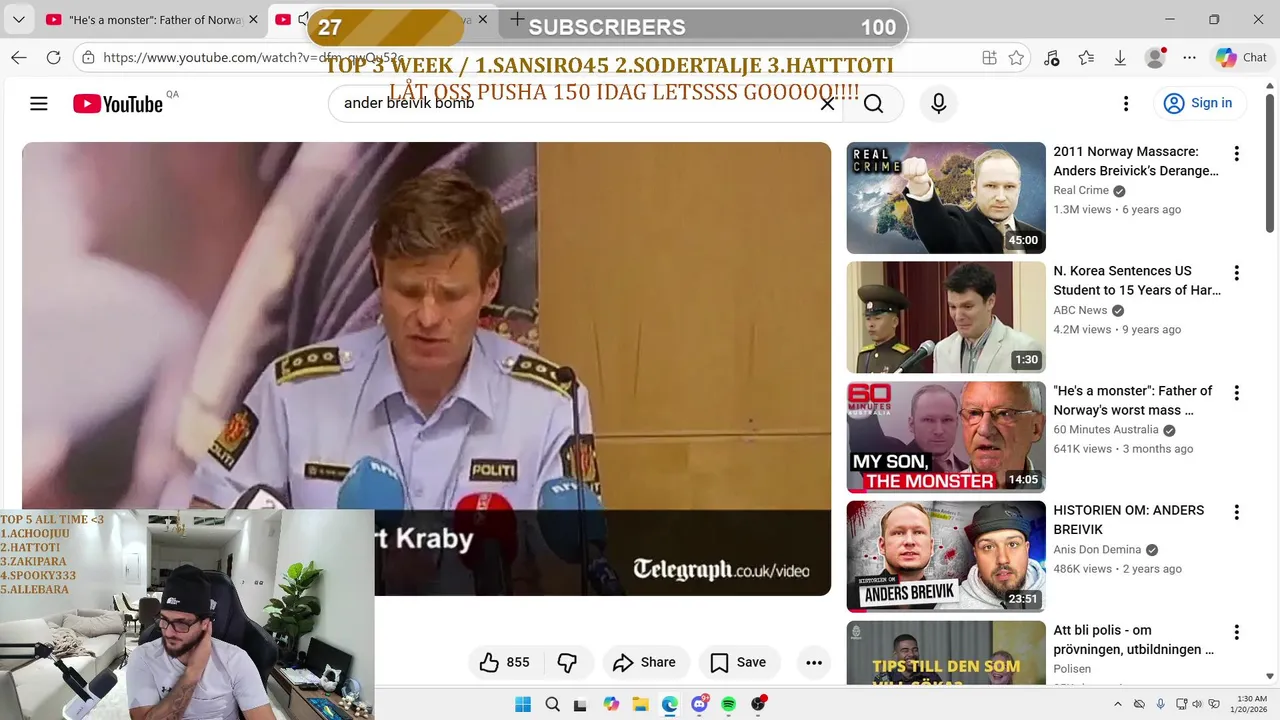Image resolution: width=1280 pixels, height=720 pixels.
Task: Open options for HISTORIEN OM video
Action: (1237, 513)
